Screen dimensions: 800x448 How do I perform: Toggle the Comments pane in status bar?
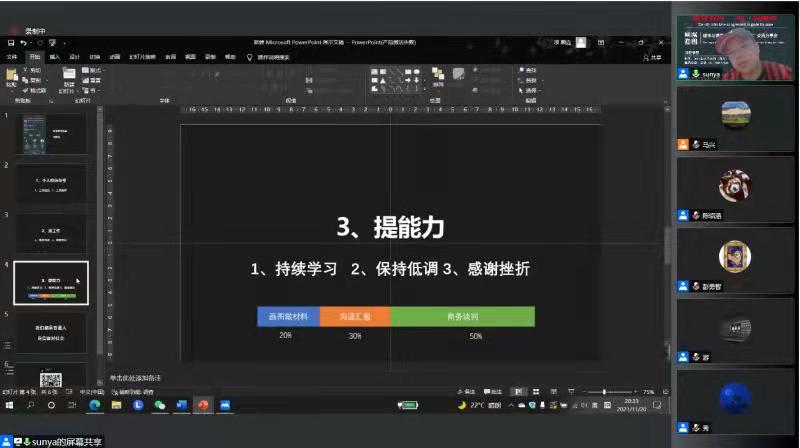(x=492, y=391)
